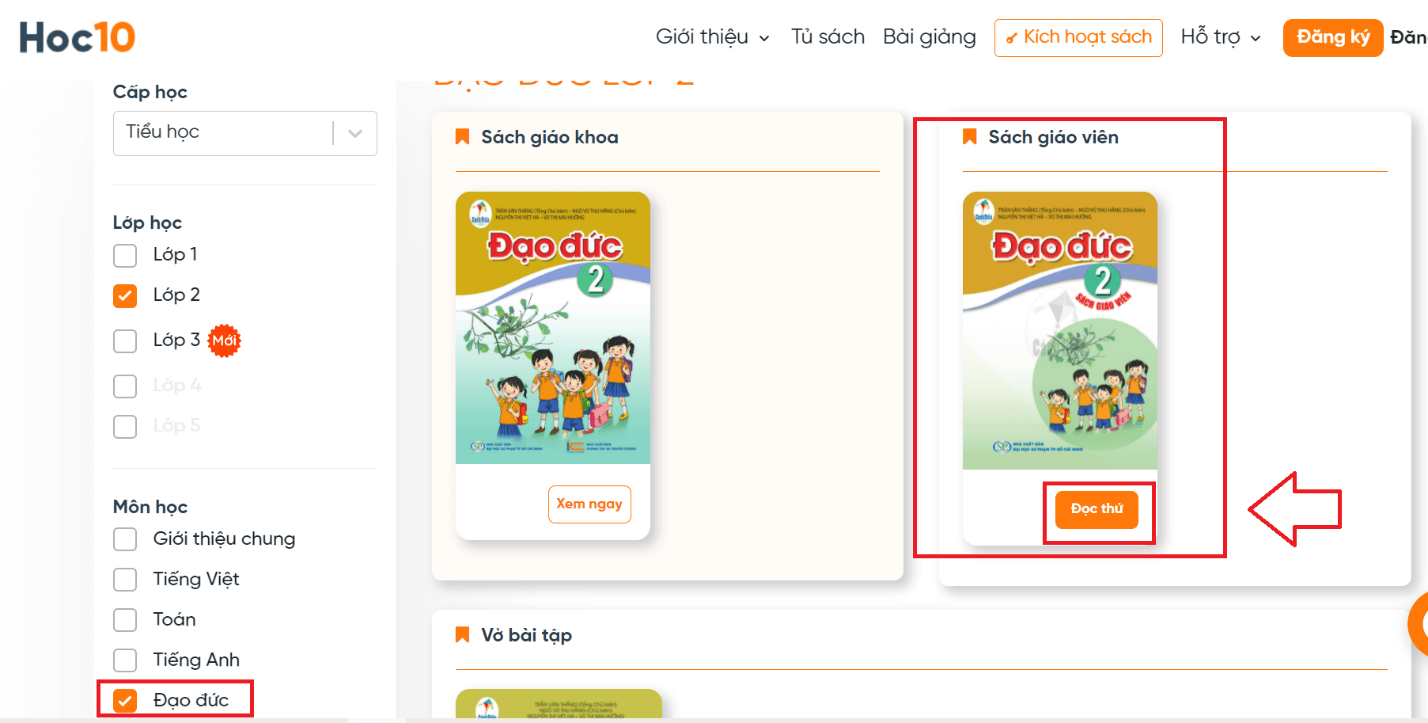1428x723 pixels.
Task: Click the Sách giáo viên bookmark icon
Action: click(x=969, y=137)
